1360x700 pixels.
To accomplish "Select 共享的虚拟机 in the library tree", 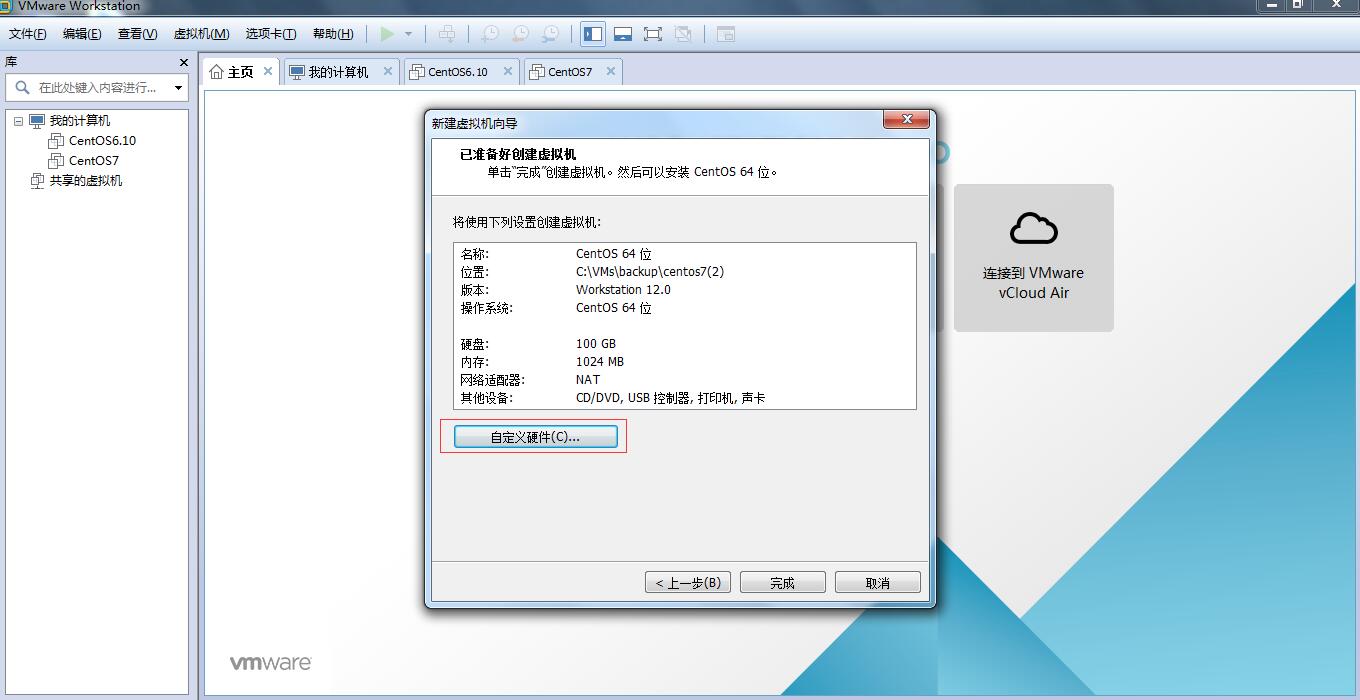I will (86, 181).
